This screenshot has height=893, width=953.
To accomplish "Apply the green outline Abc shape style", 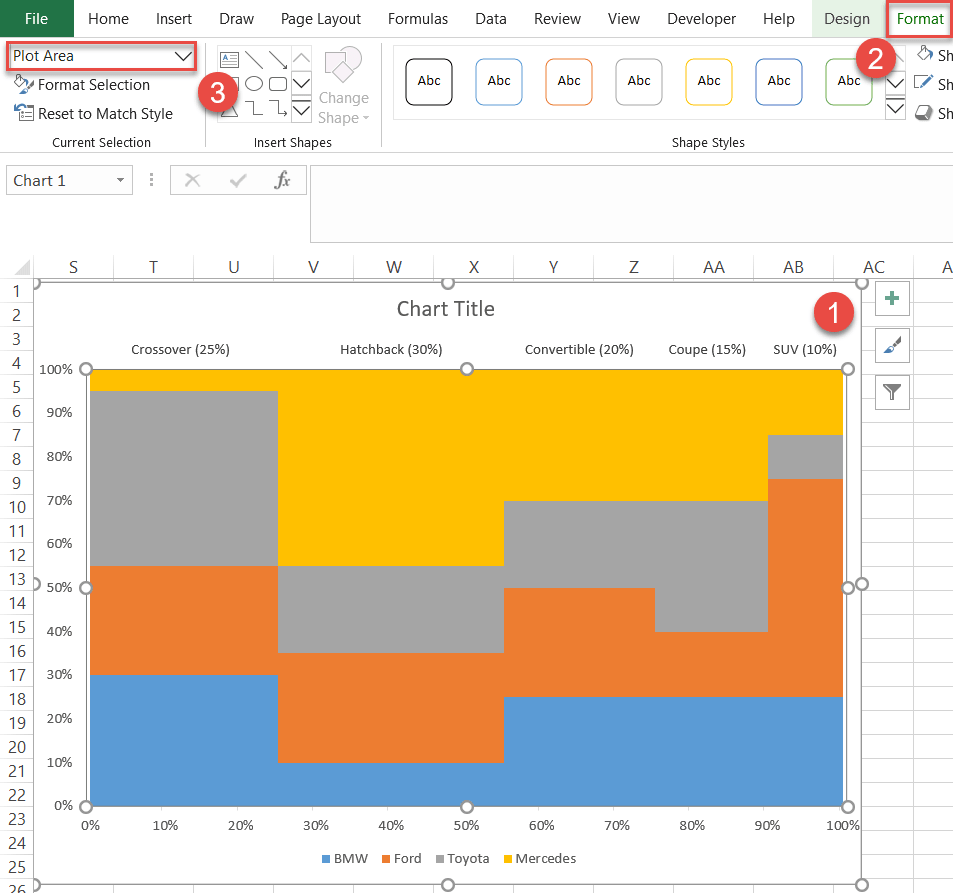I will (848, 81).
